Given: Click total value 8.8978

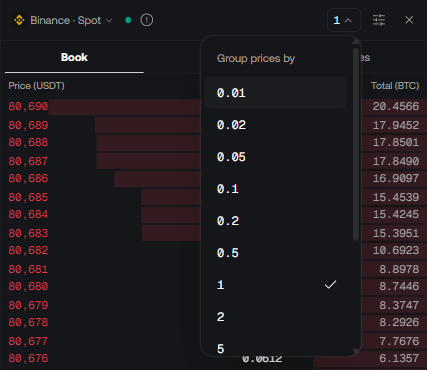Looking at the screenshot, I should [399, 269].
